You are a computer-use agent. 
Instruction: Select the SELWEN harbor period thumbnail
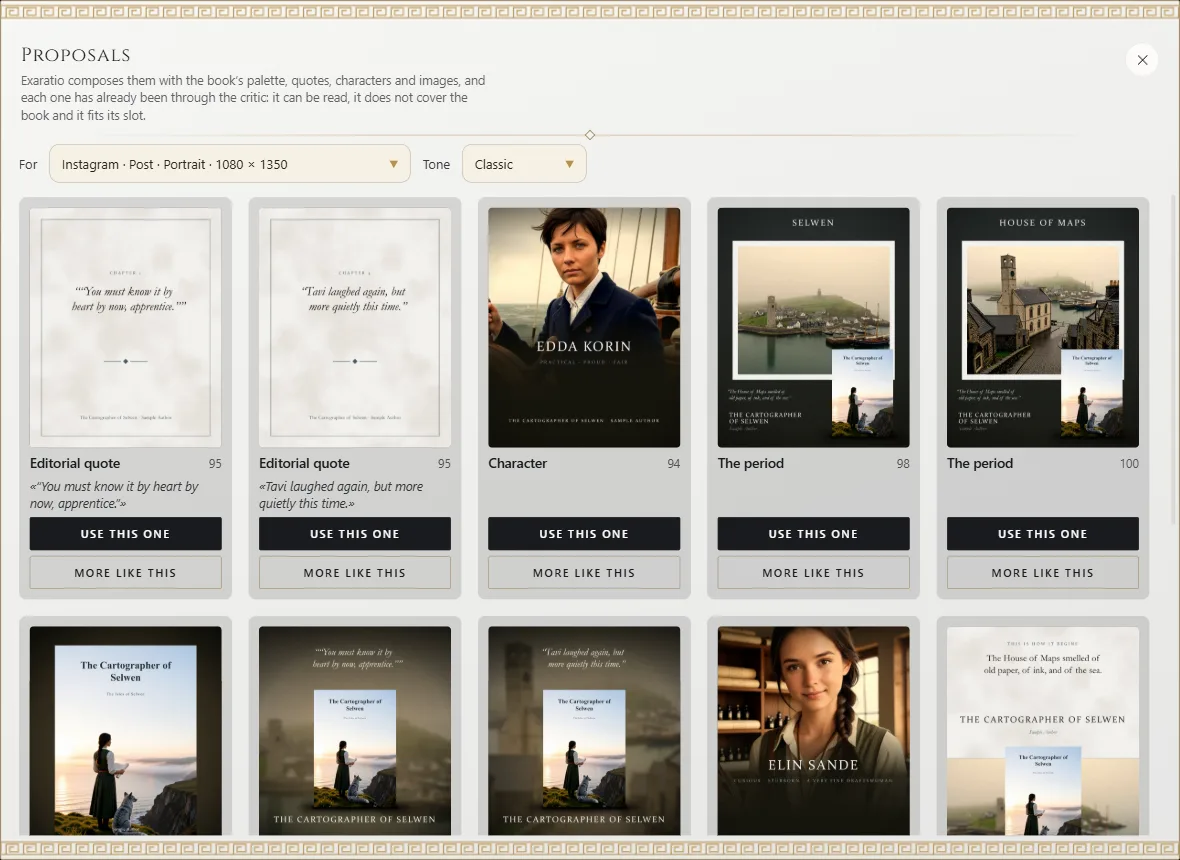click(x=814, y=327)
